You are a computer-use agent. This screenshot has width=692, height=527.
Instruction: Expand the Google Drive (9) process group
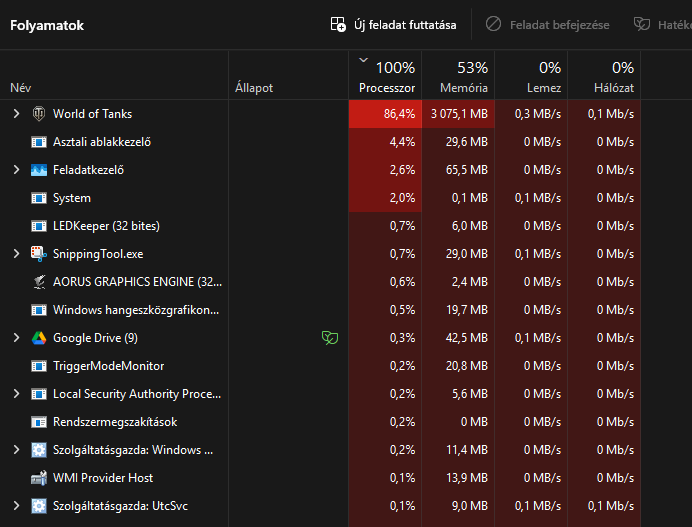(16, 338)
